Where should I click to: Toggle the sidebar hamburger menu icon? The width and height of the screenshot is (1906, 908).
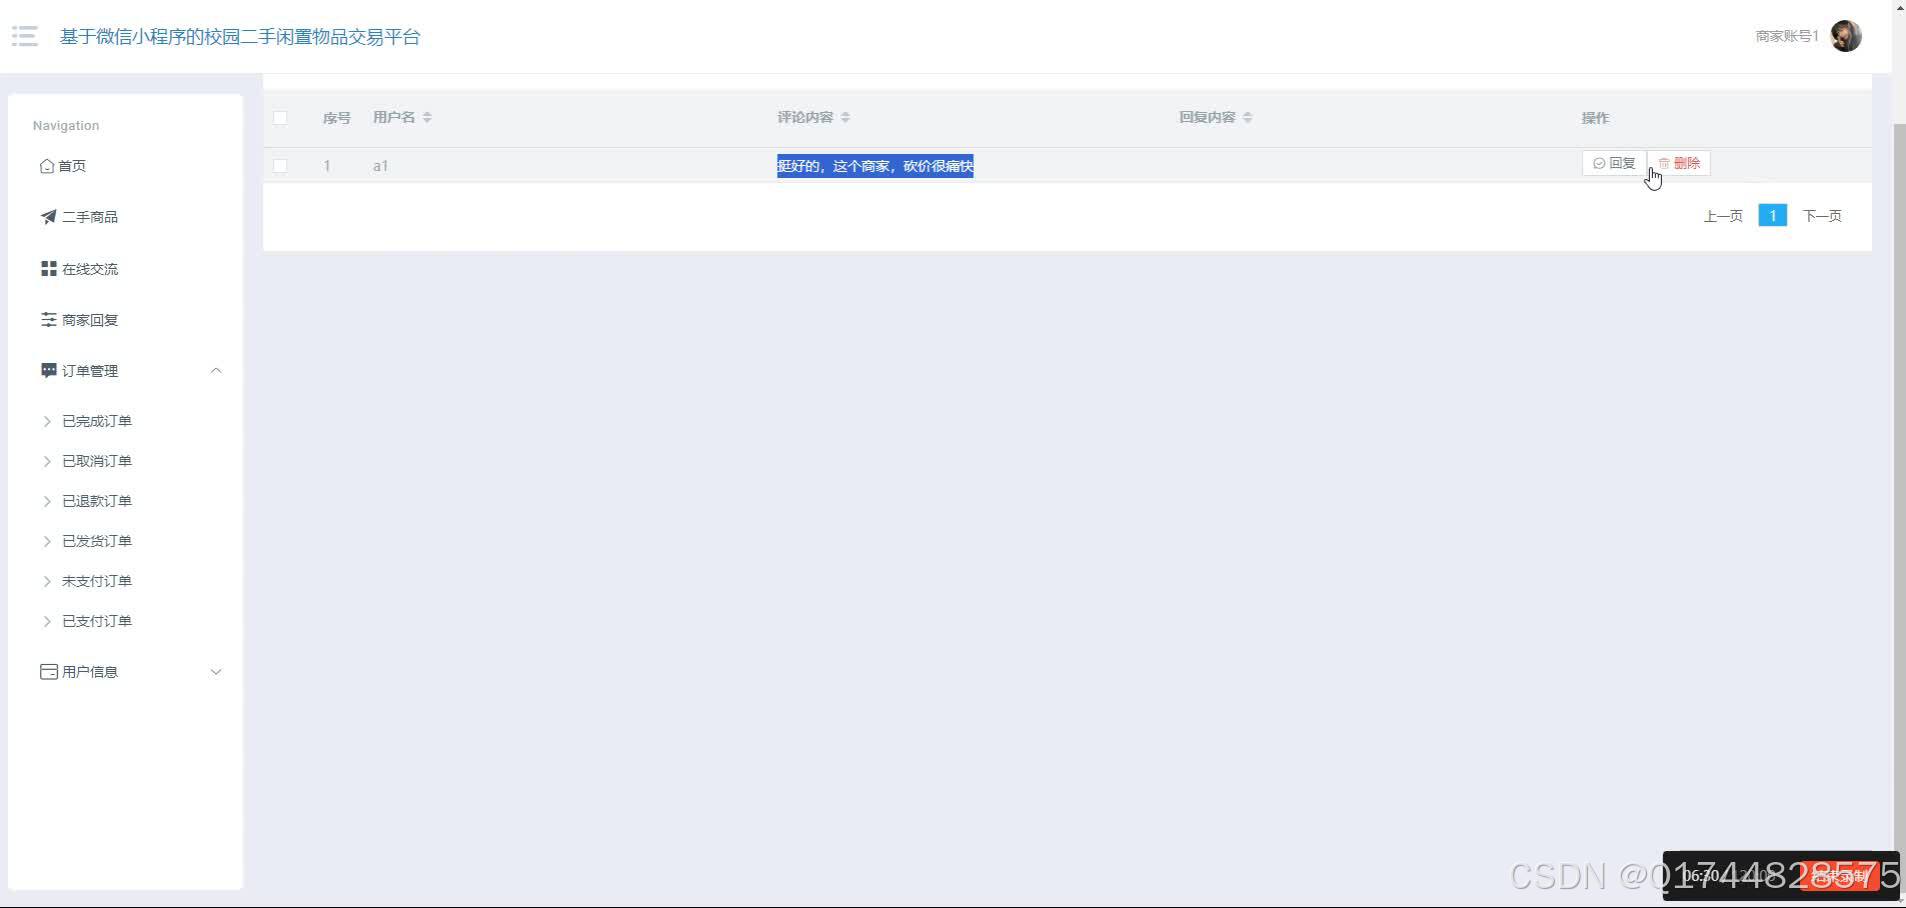click(24, 37)
